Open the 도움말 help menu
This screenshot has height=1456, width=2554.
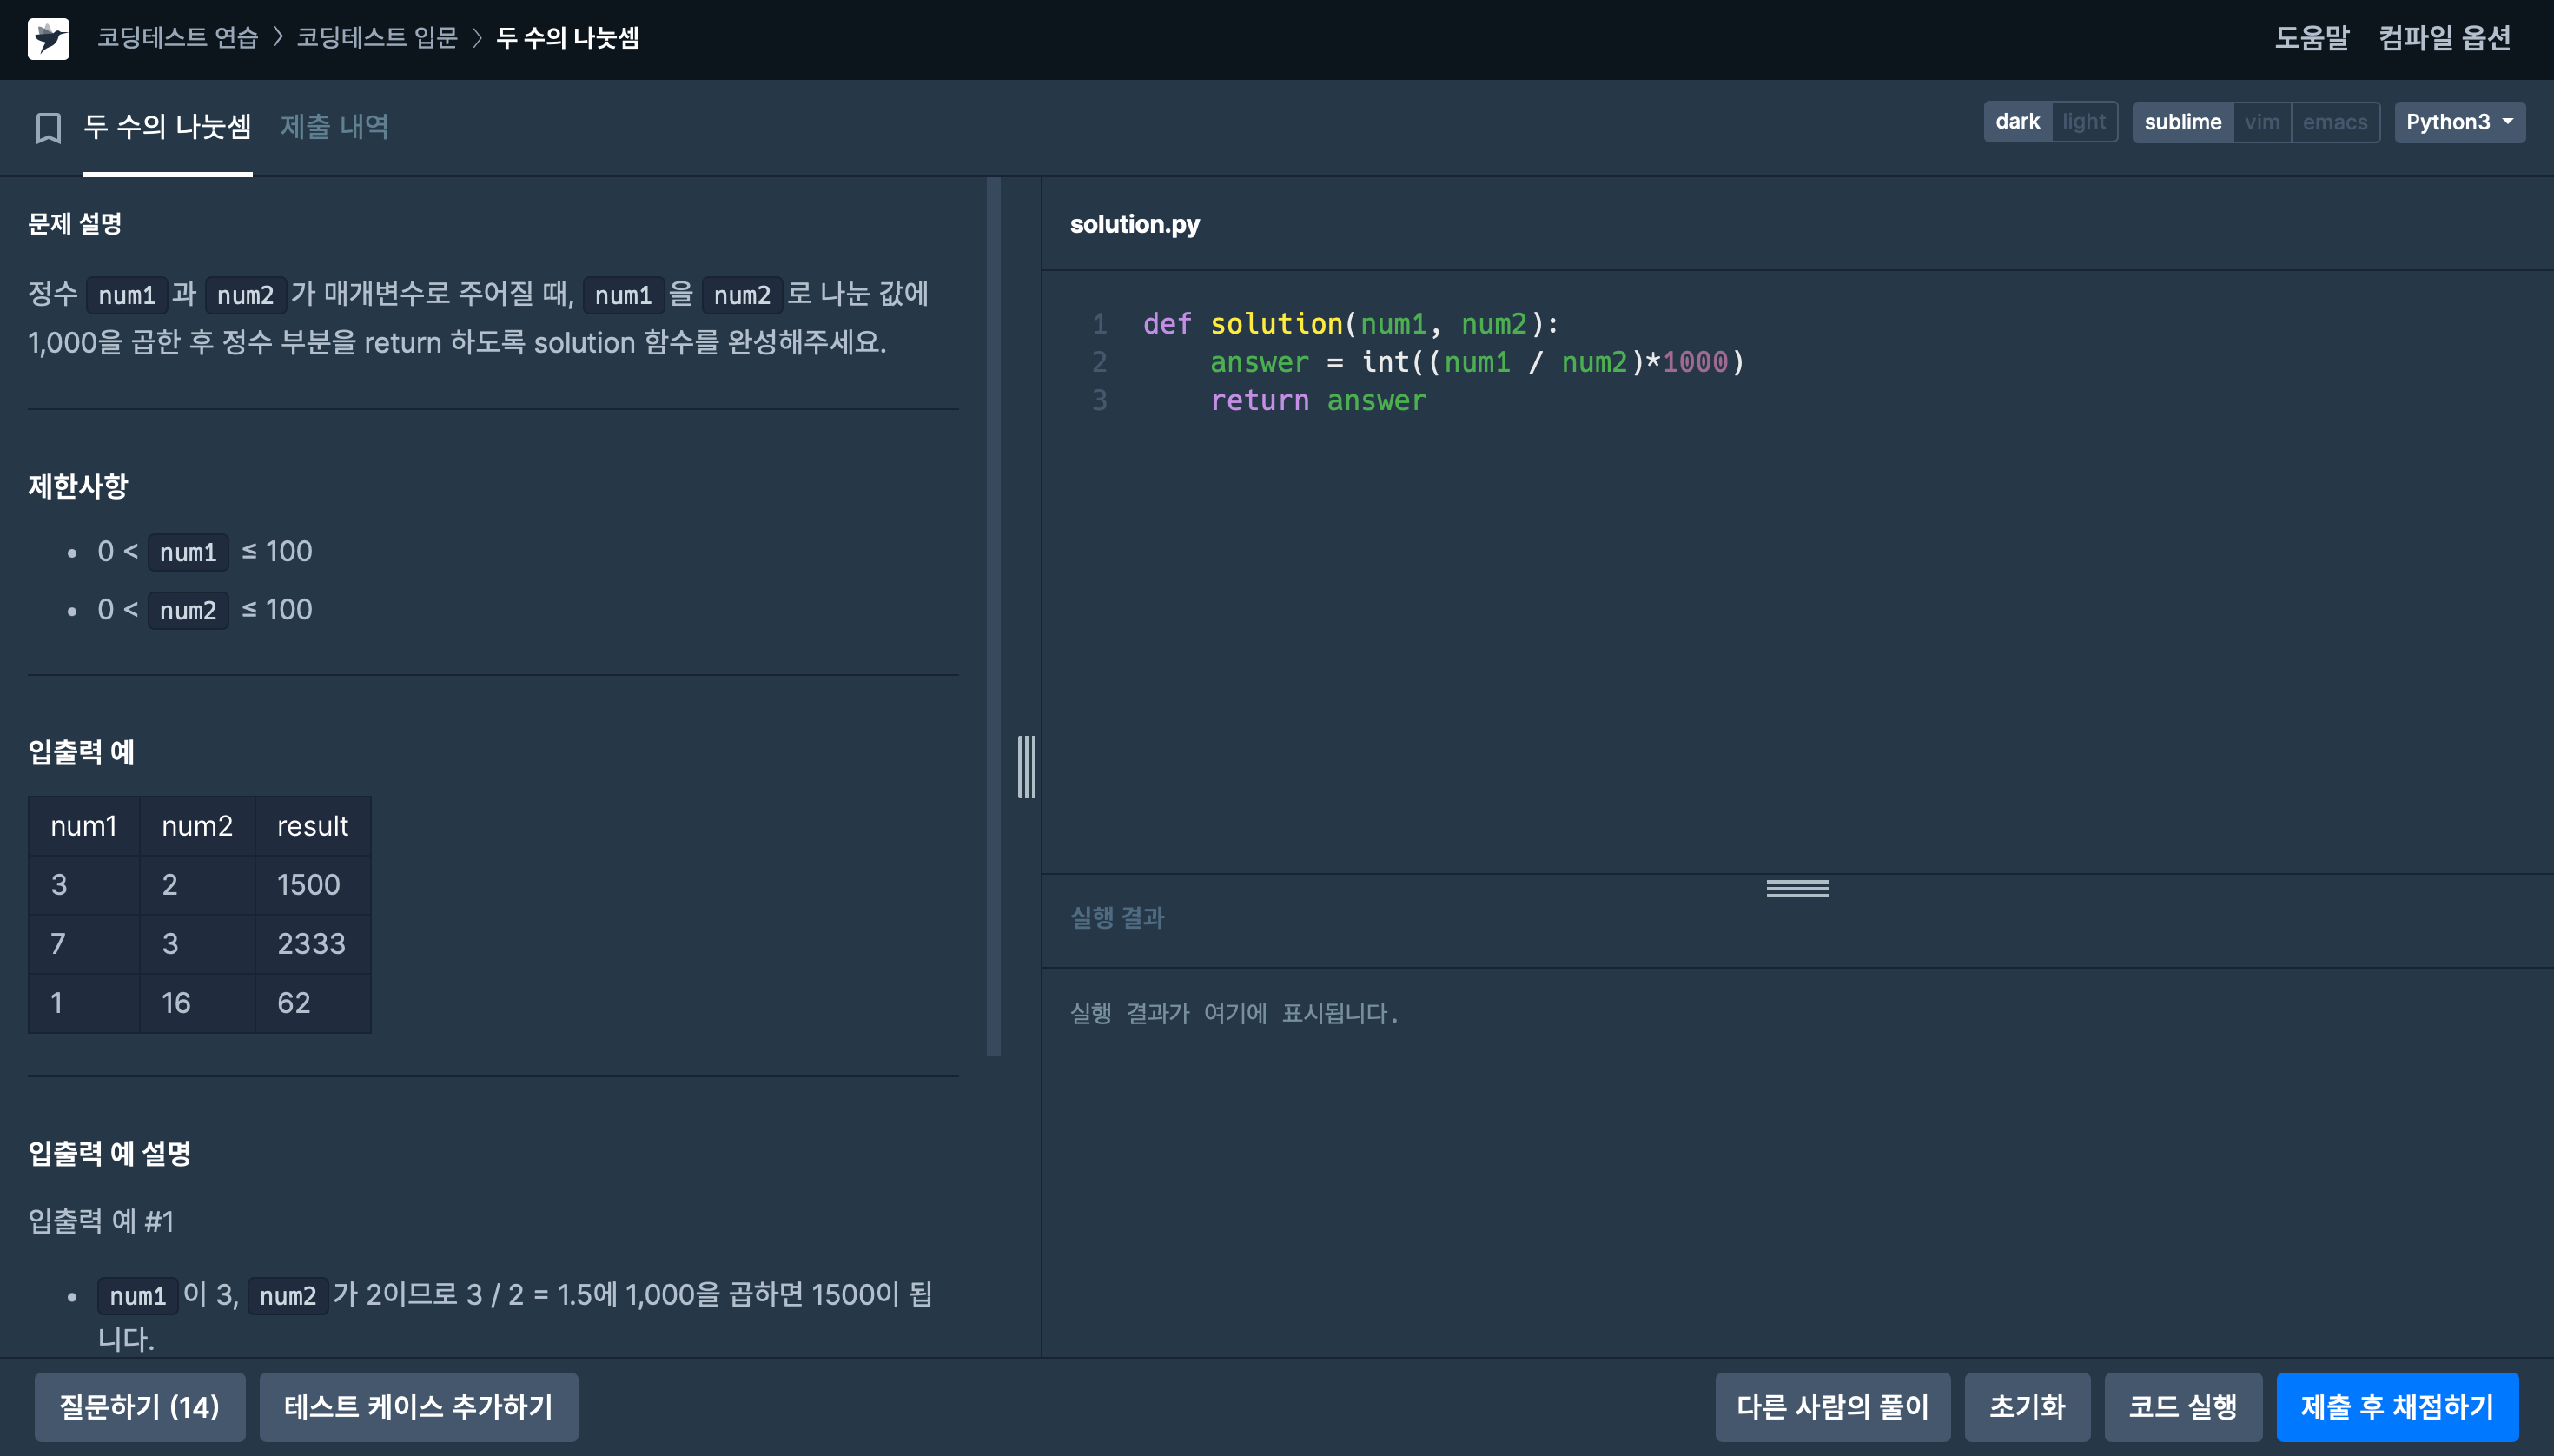2311,38
